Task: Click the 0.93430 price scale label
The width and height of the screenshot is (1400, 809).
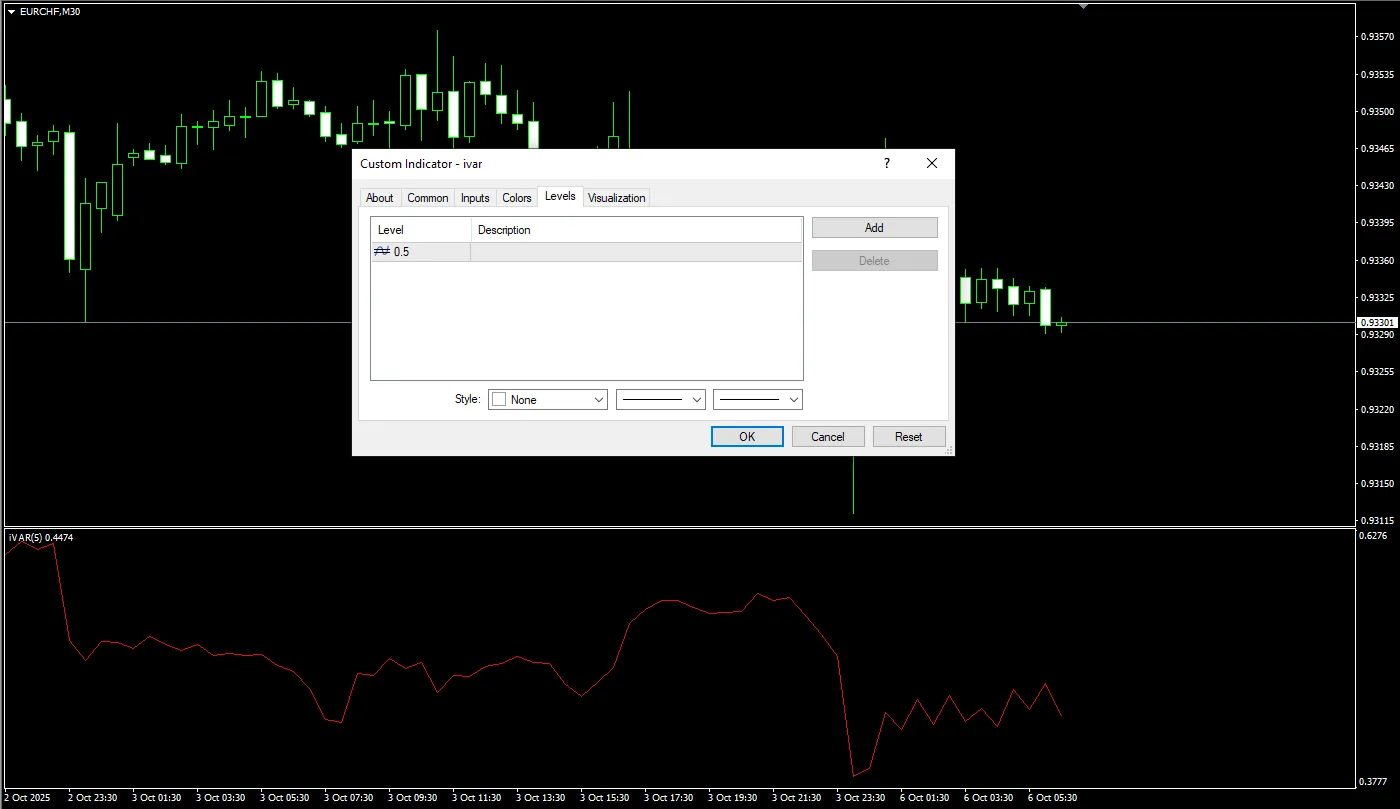Action: (x=1377, y=186)
